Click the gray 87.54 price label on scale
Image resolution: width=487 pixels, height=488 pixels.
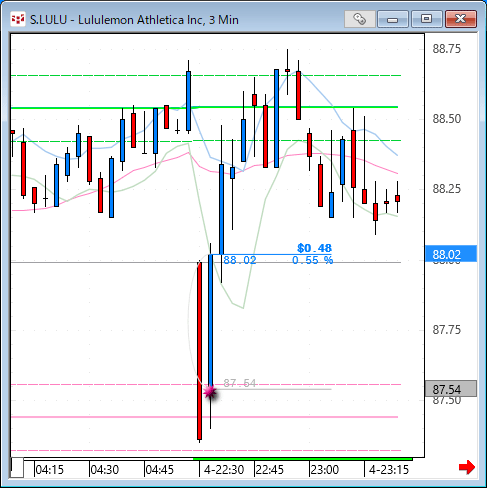click(x=451, y=389)
